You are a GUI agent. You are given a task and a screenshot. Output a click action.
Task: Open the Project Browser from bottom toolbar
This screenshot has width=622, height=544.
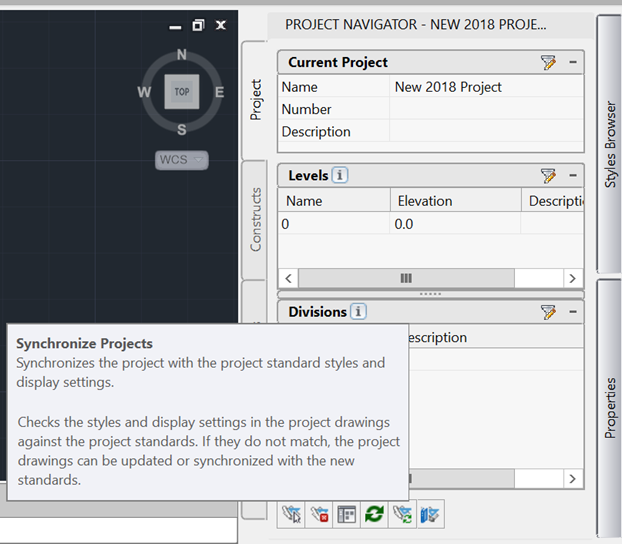click(x=291, y=514)
